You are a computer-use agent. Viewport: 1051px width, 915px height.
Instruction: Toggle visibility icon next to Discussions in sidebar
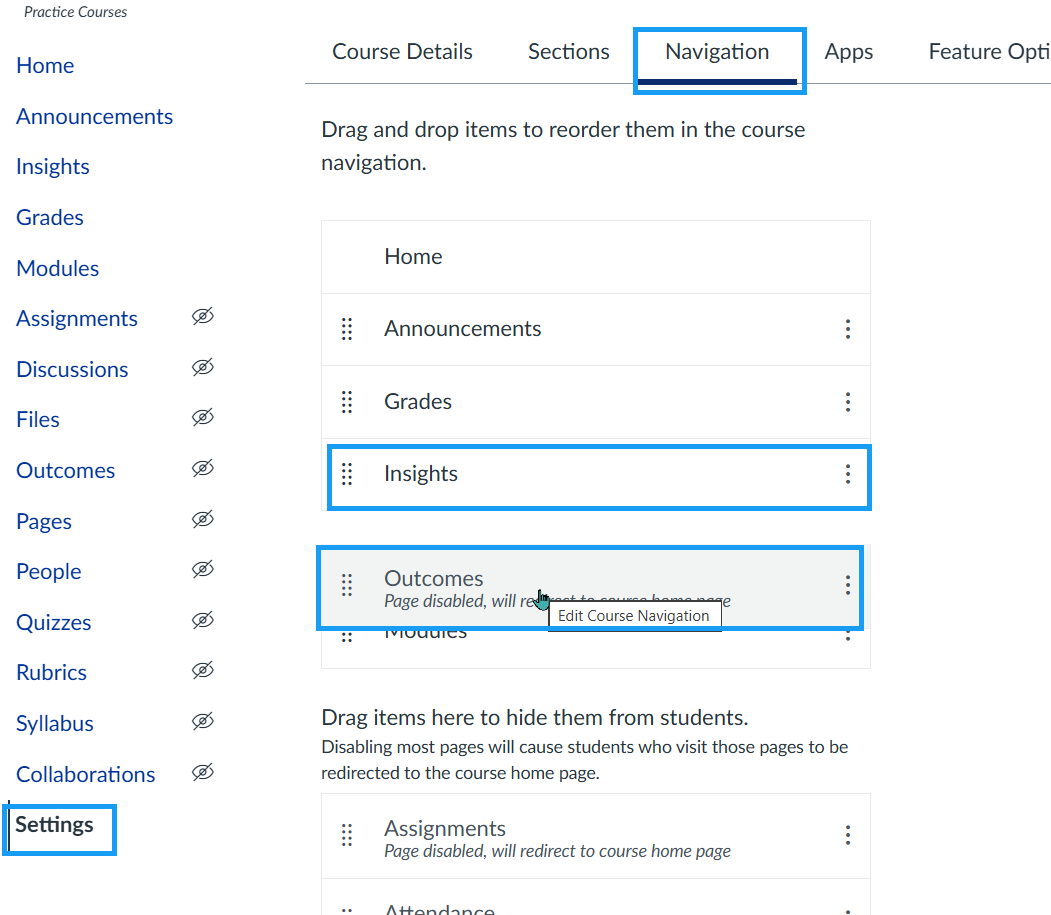(x=202, y=368)
